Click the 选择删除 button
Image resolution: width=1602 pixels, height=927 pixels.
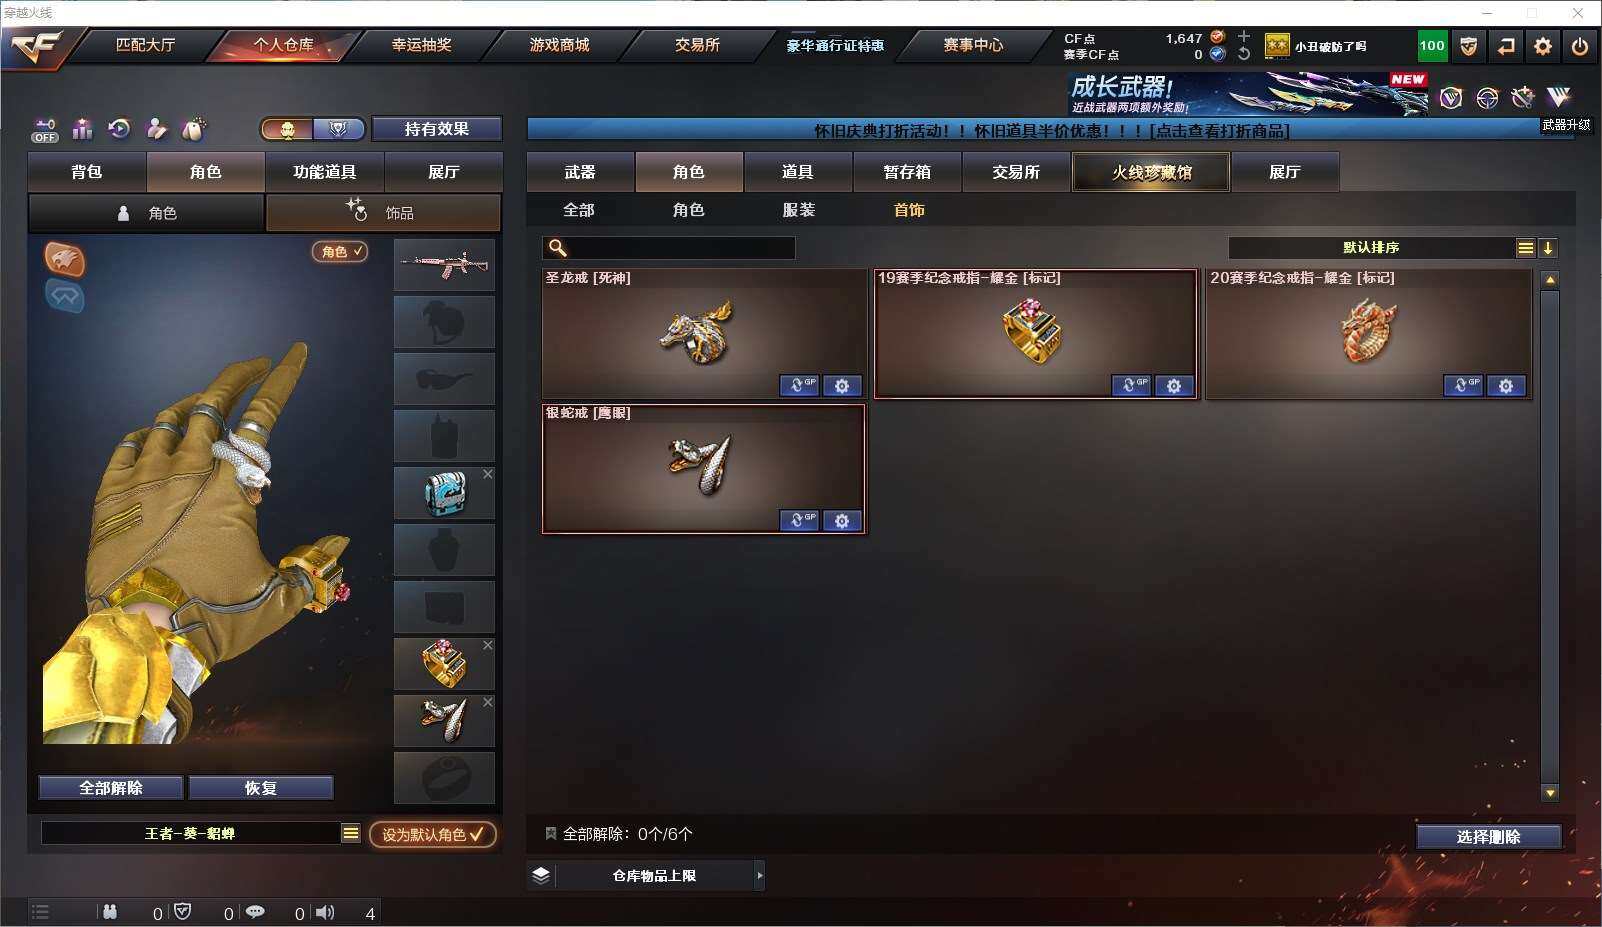point(1489,837)
